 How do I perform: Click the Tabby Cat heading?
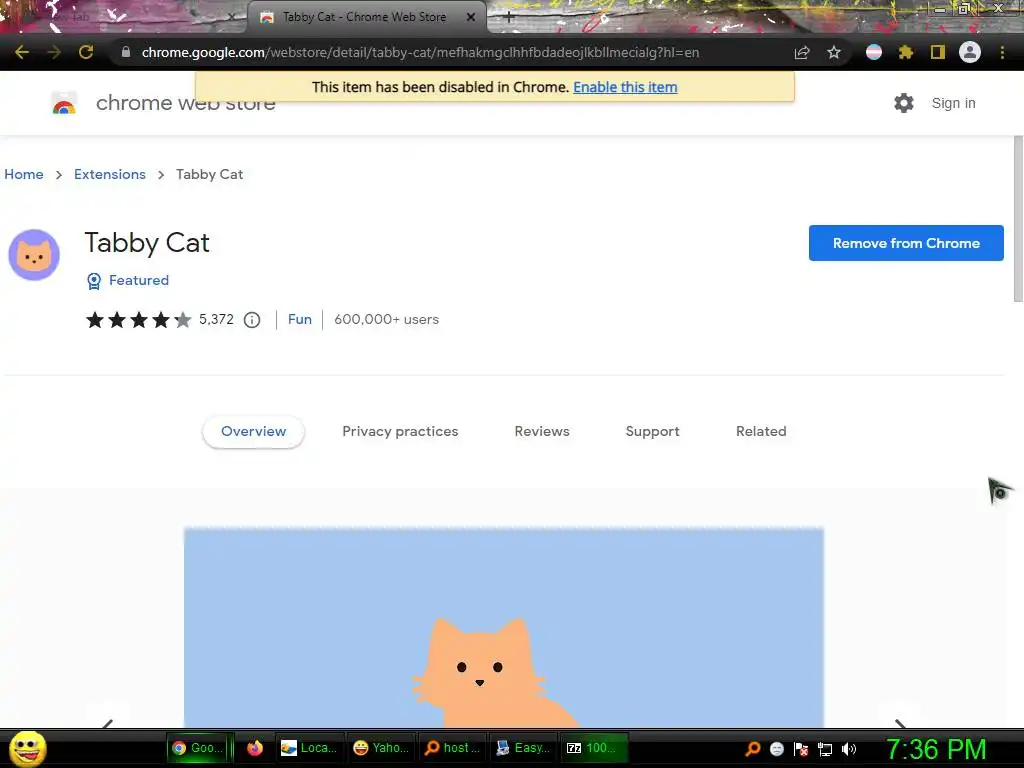pyautogui.click(x=147, y=243)
